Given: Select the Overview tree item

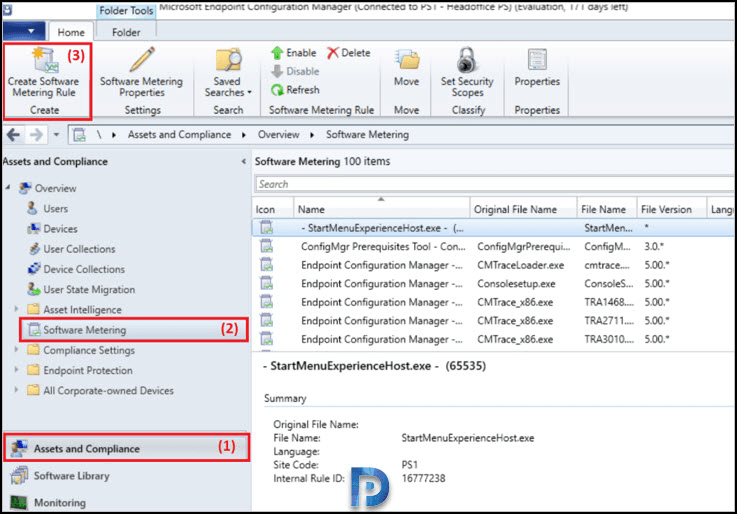Looking at the screenshot, I should [x=55, y=188].
